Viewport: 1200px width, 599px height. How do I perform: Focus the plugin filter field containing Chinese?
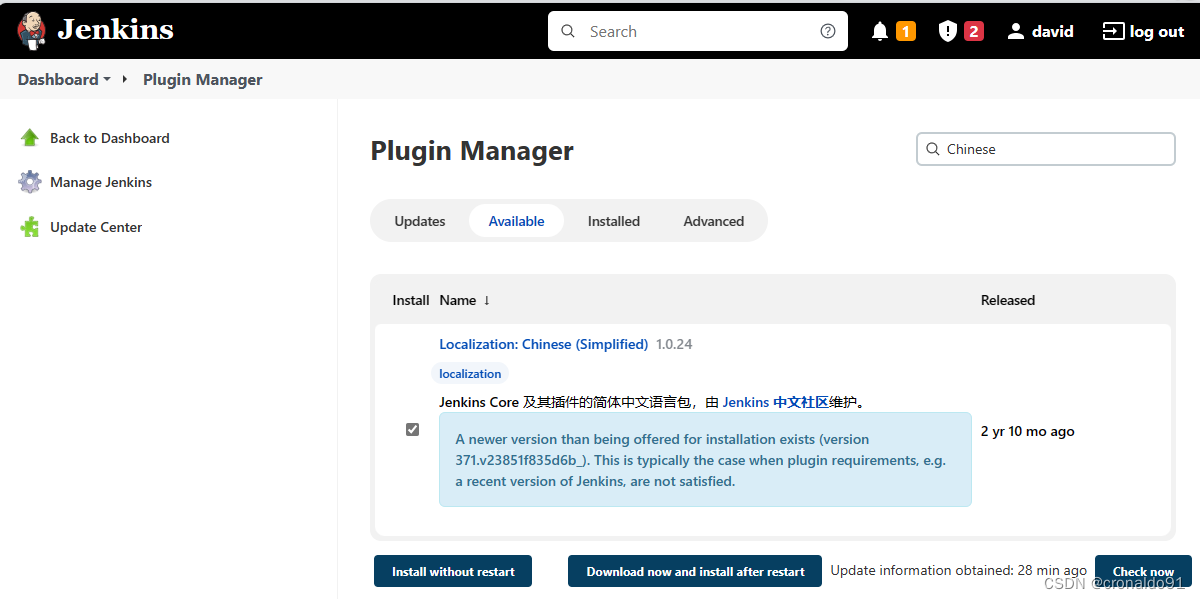[1046, 149]
